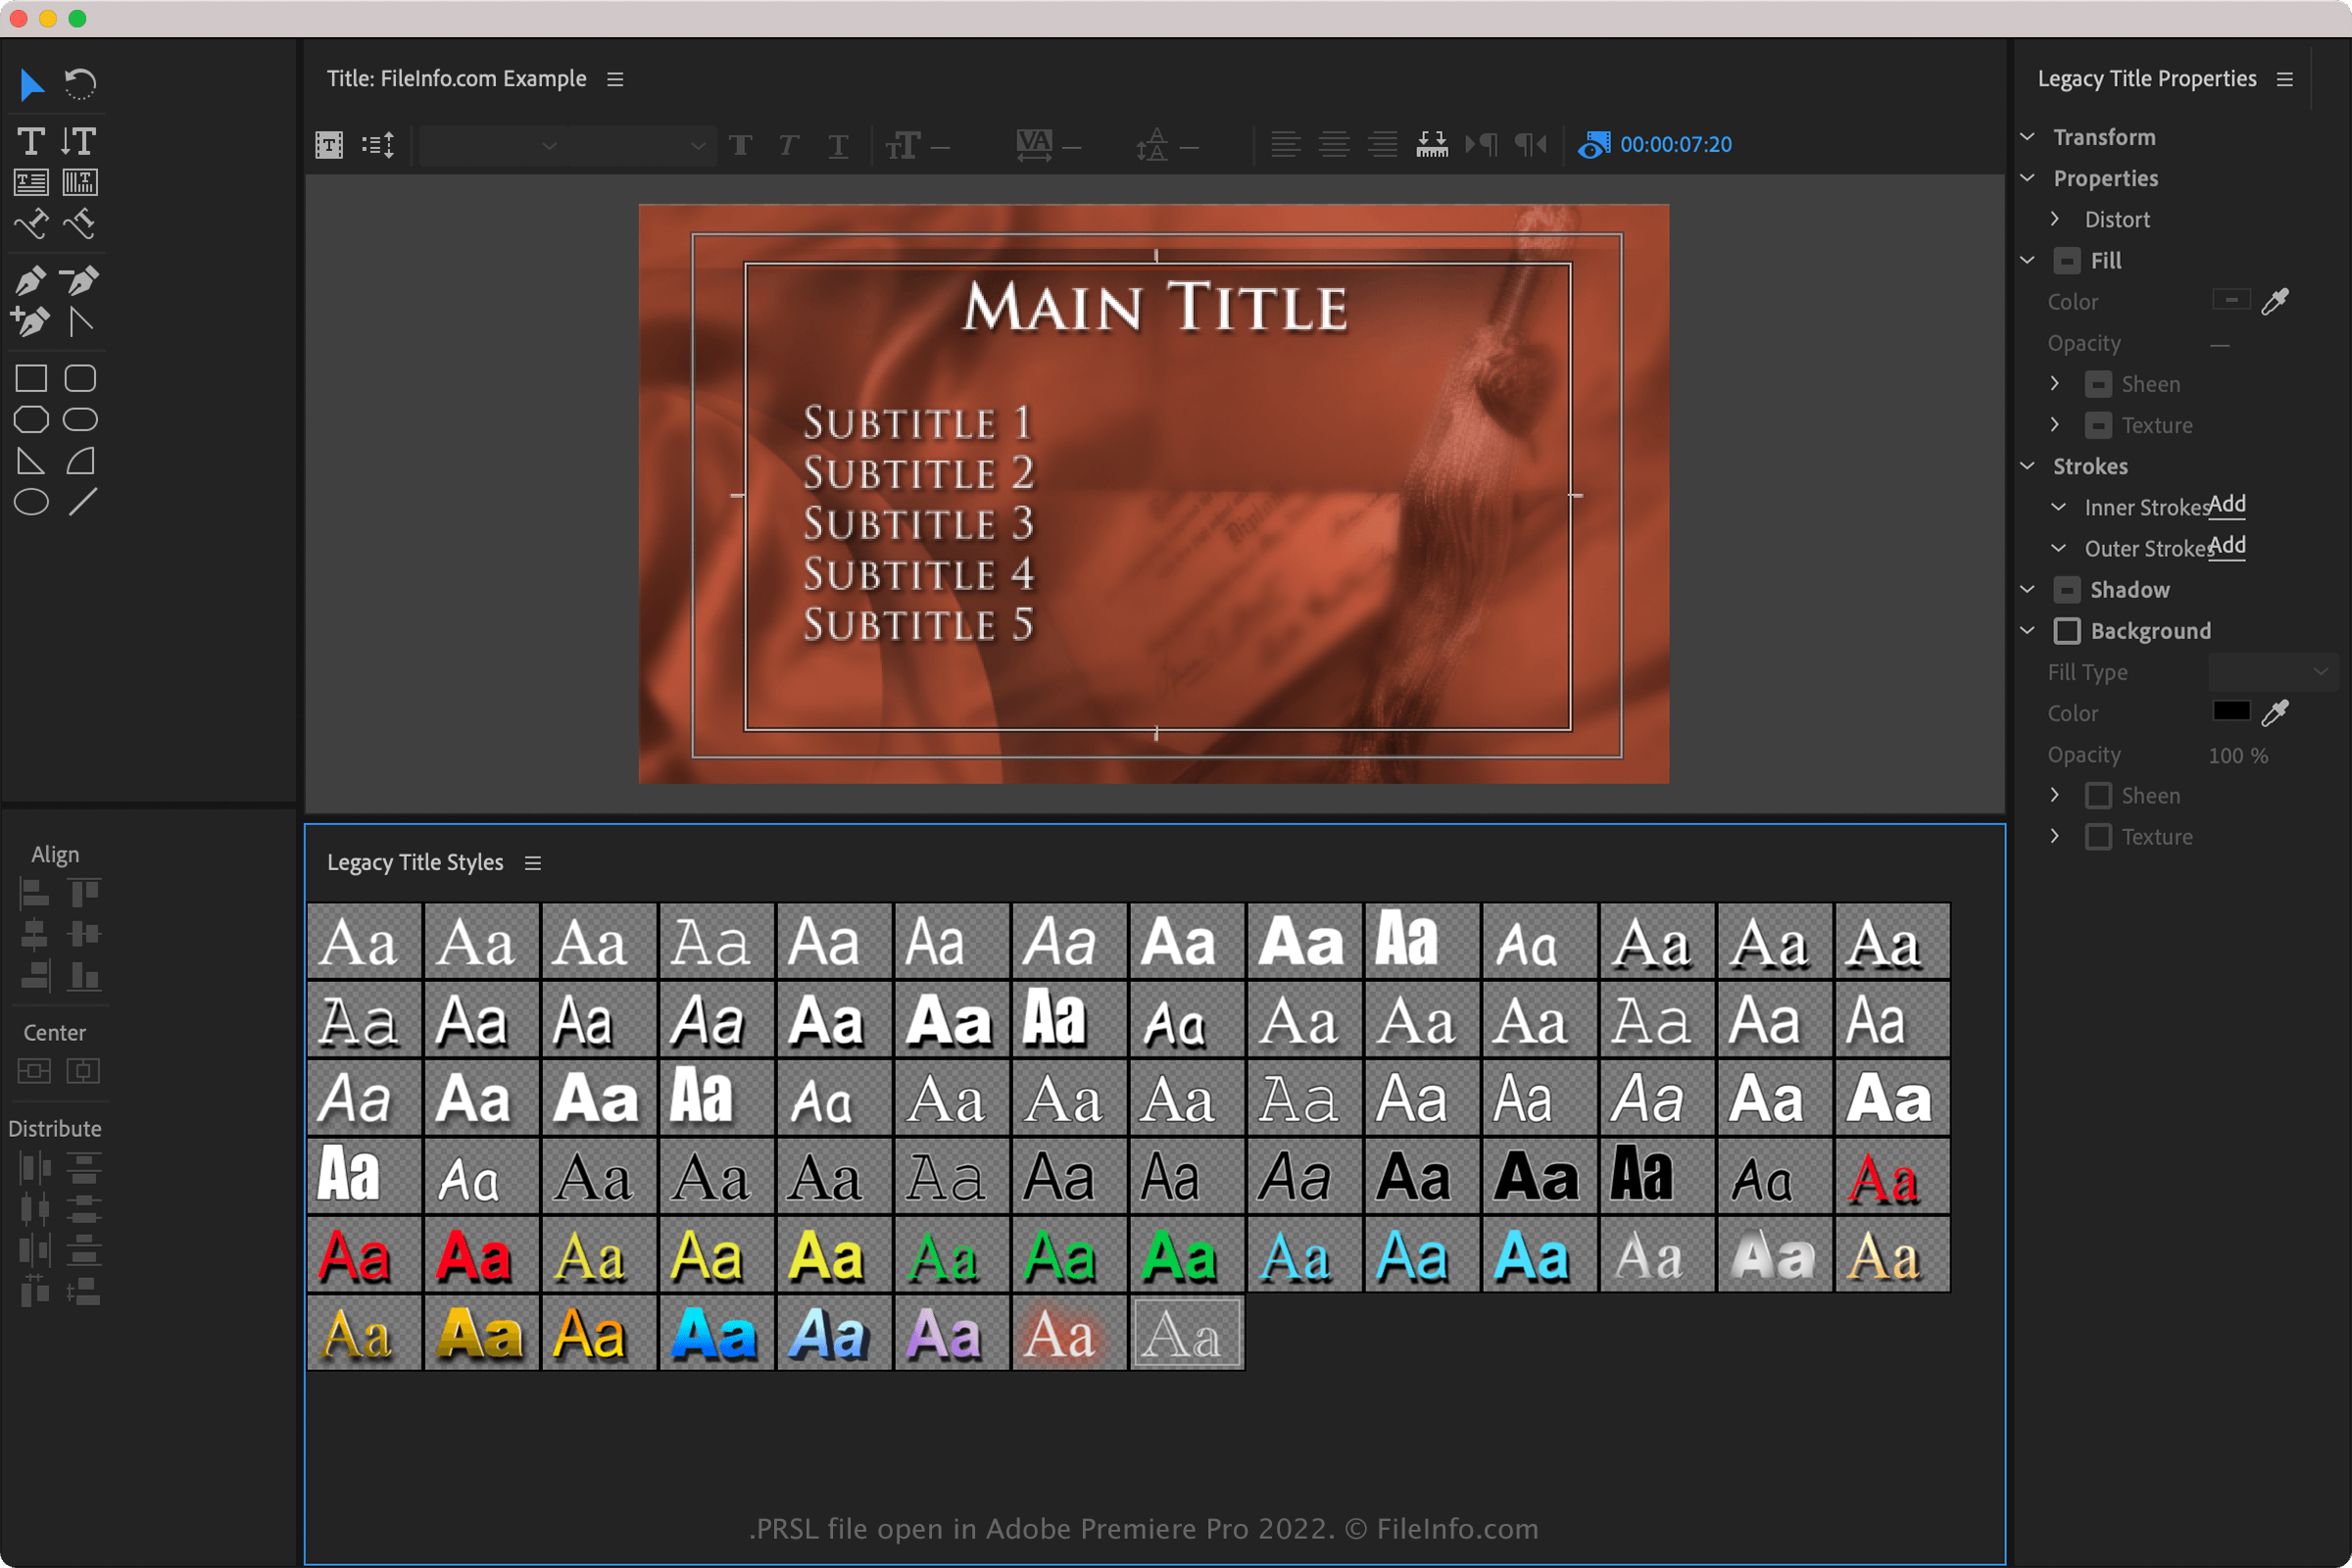This screenshot has width=2352, height=1568.
Task: Click the Tab Stops icon
Action: (x=1431, y=145)
